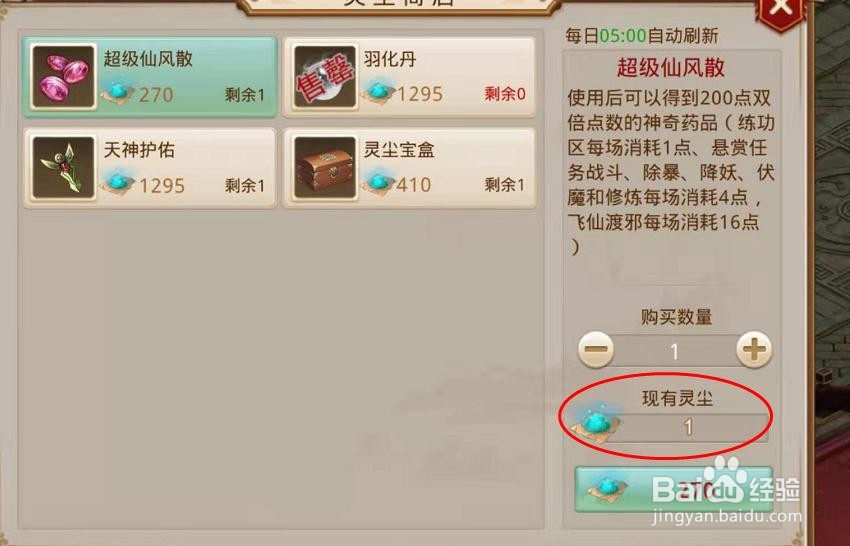Click the 现有灵尘 balance field
850x546 pixels.
click(x=687, y=428)
